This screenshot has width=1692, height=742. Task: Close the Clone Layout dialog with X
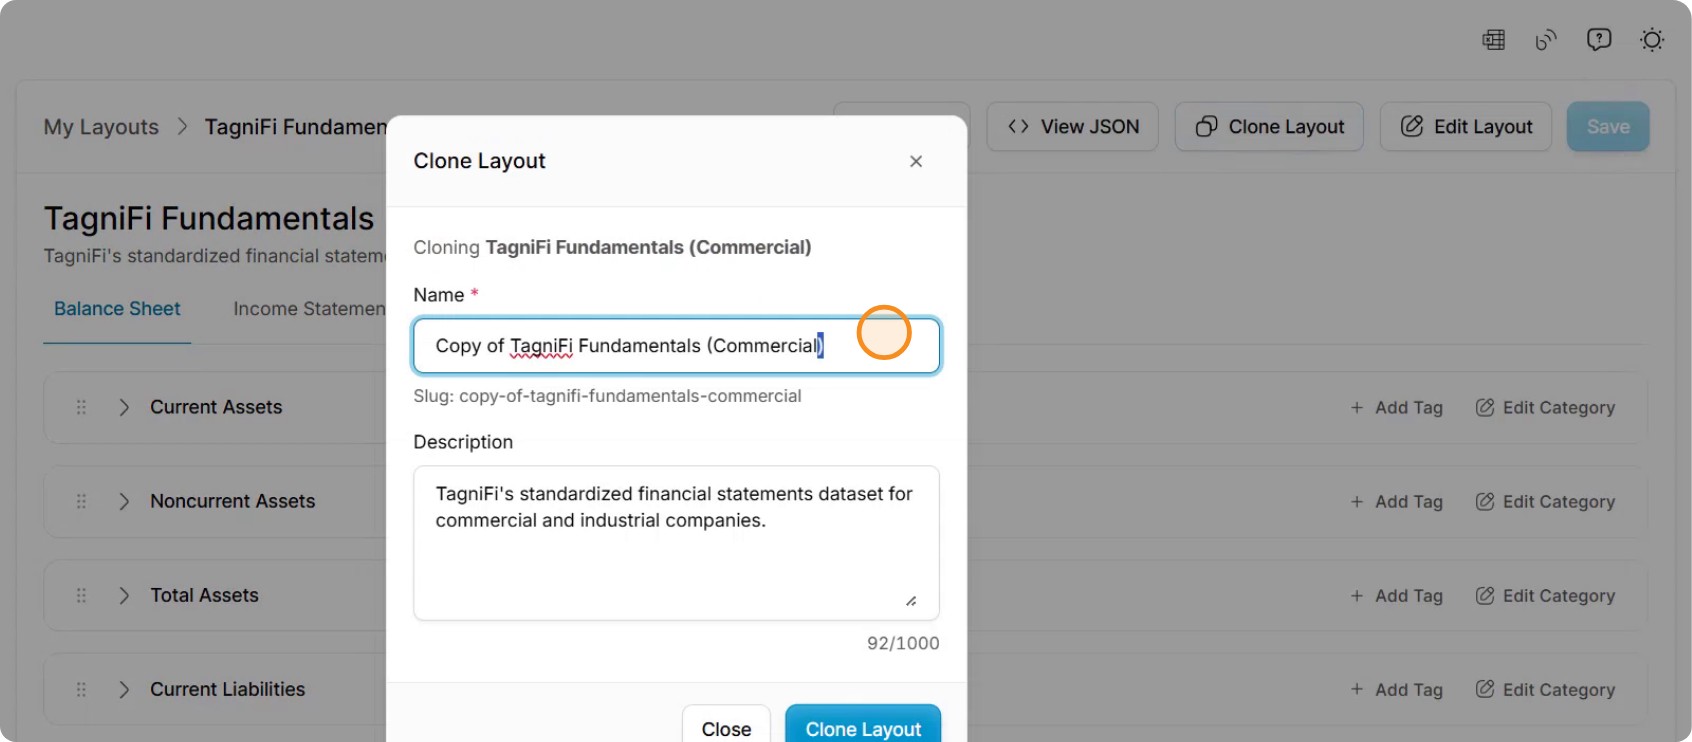pos(916,161)
